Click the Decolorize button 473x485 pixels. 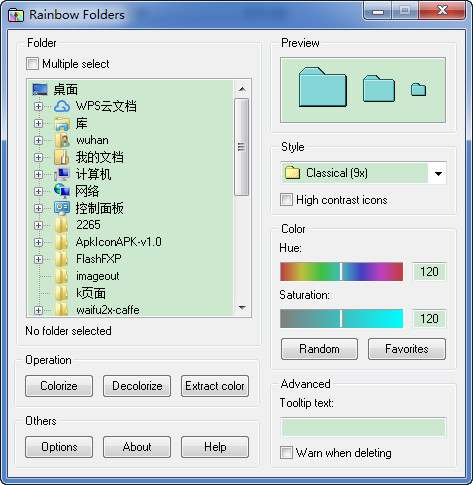tap(137, 386)
